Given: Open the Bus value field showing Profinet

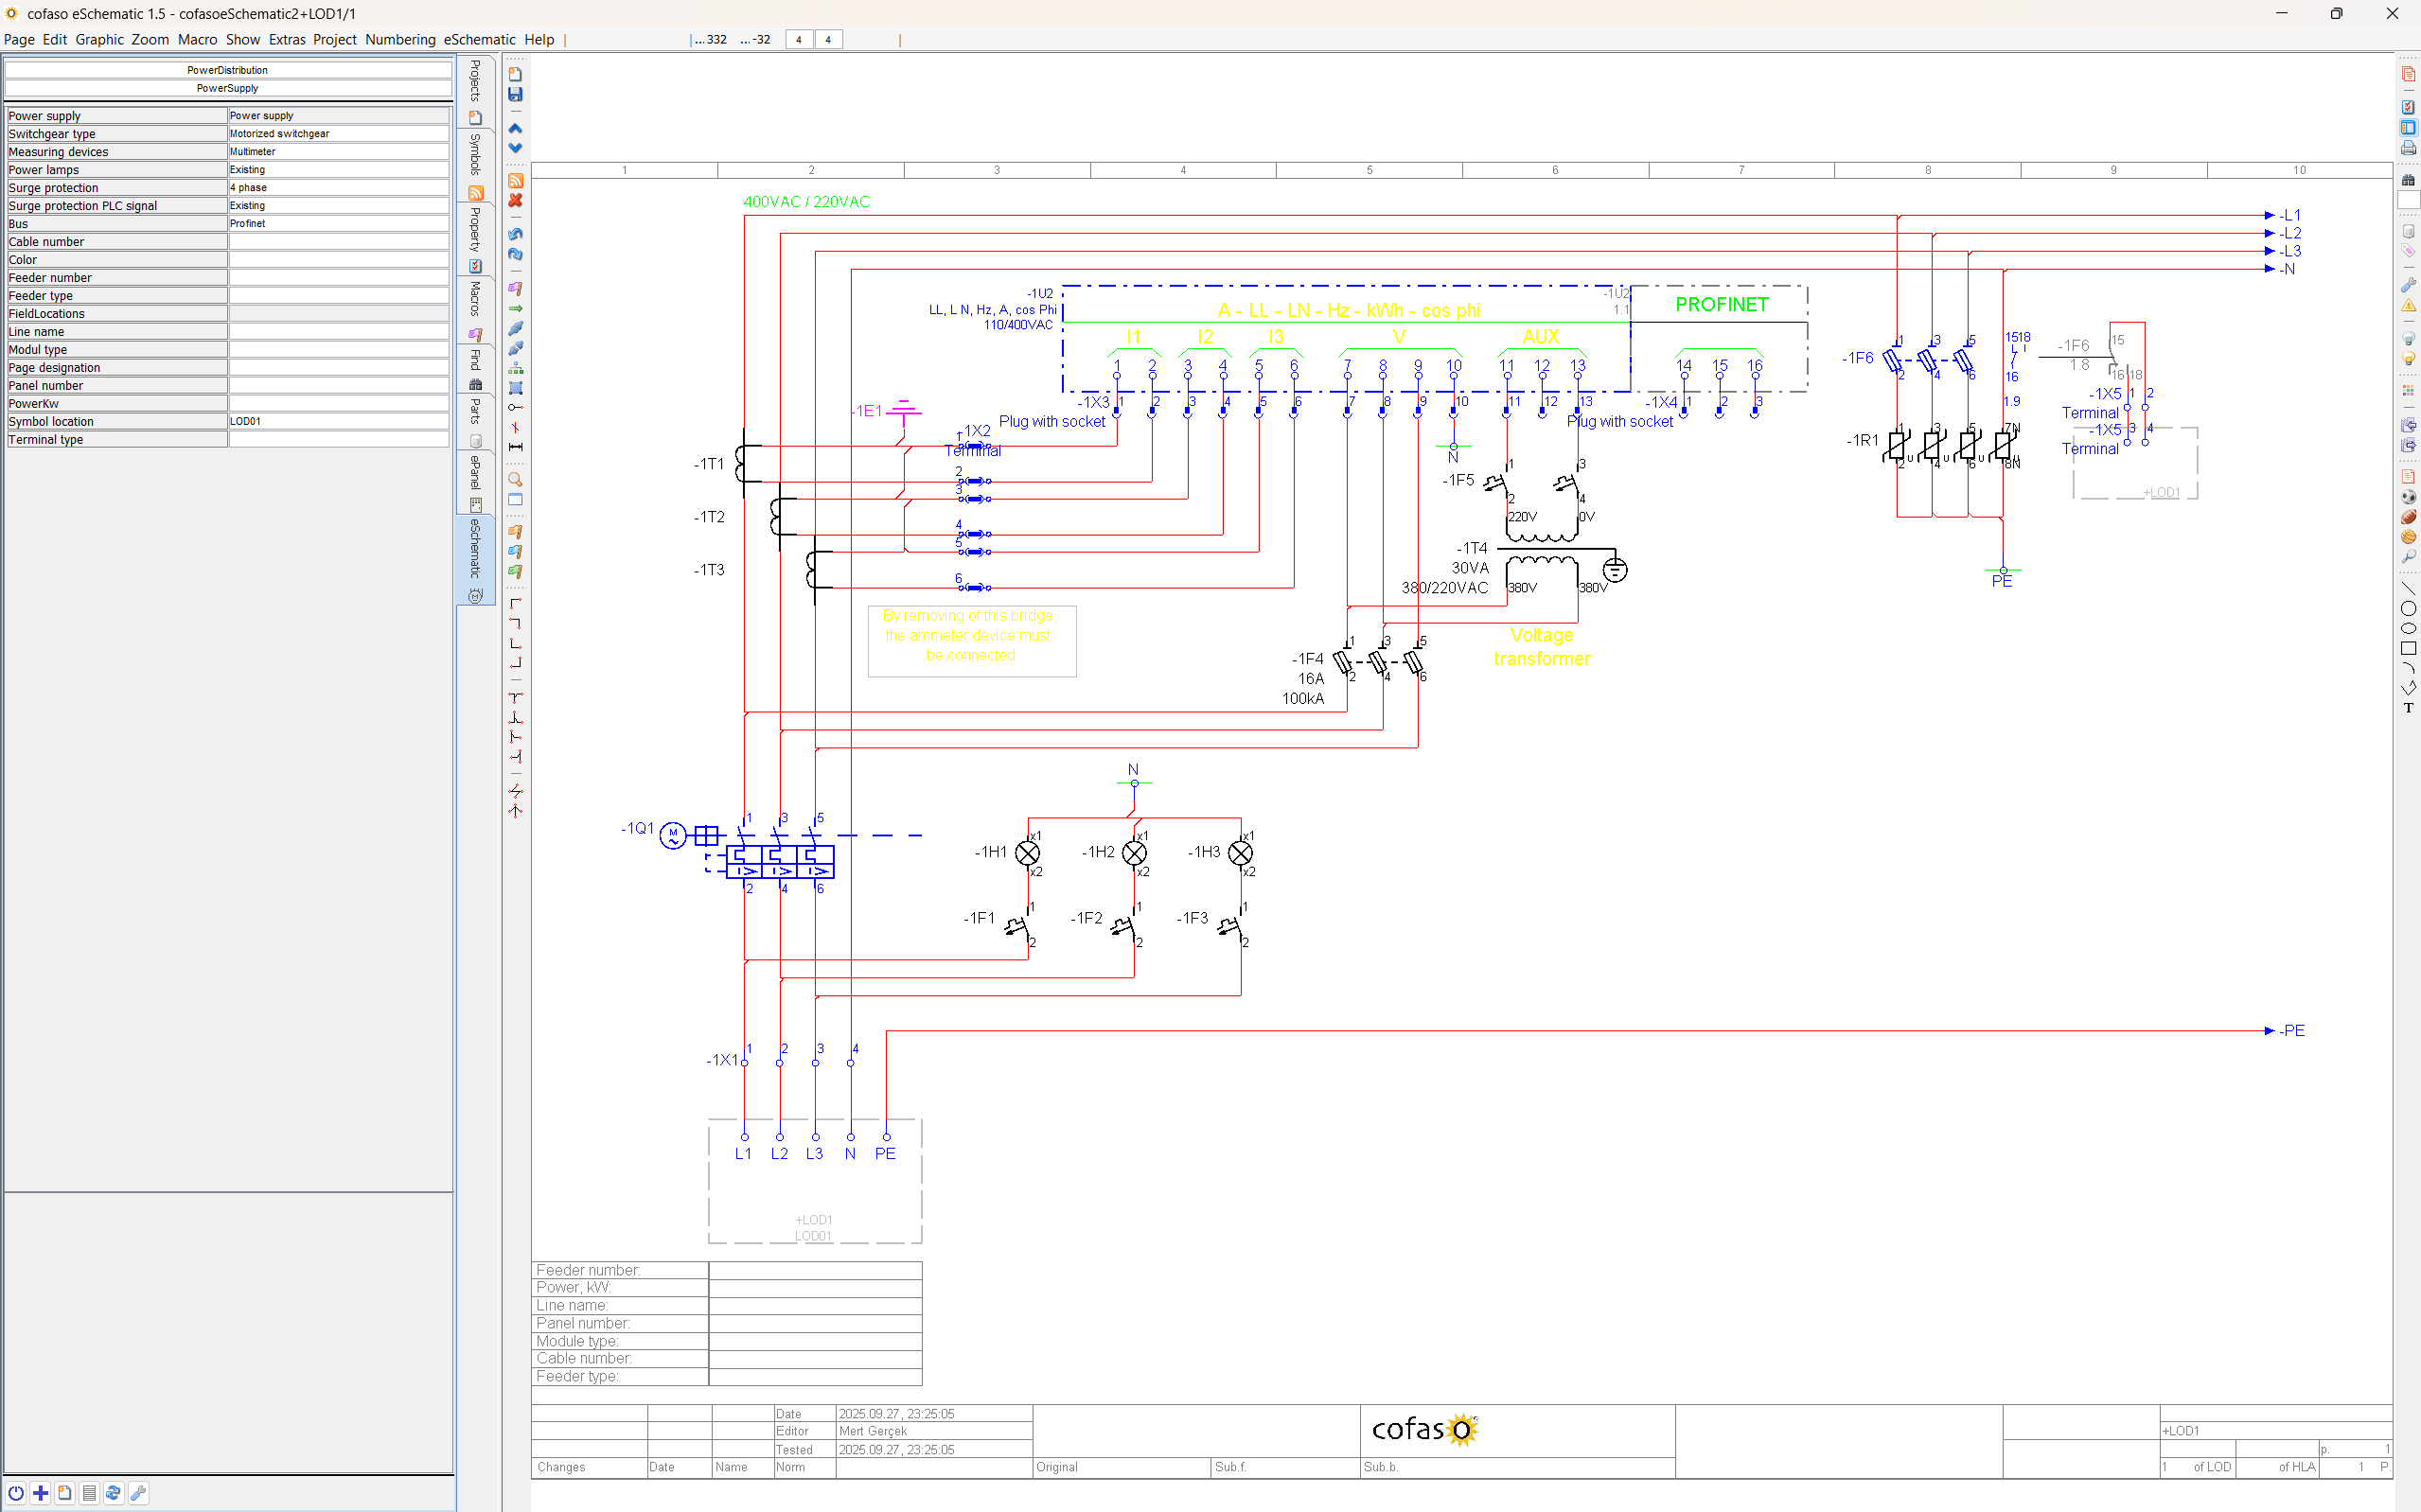Looking at the screenshot, I should click(338, 224).
